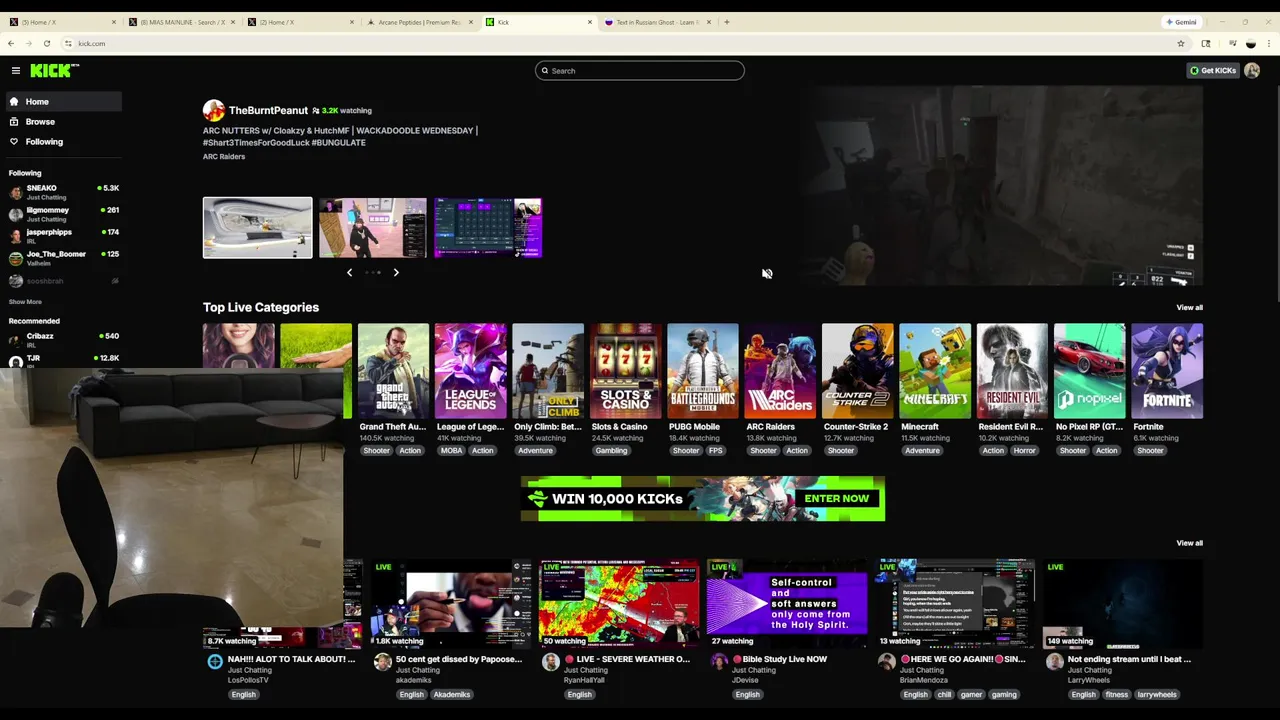Select third featured stream thumbnail
Viewport: 1280px width, 720px height.
pyautogui.click(x=488, y=227)
